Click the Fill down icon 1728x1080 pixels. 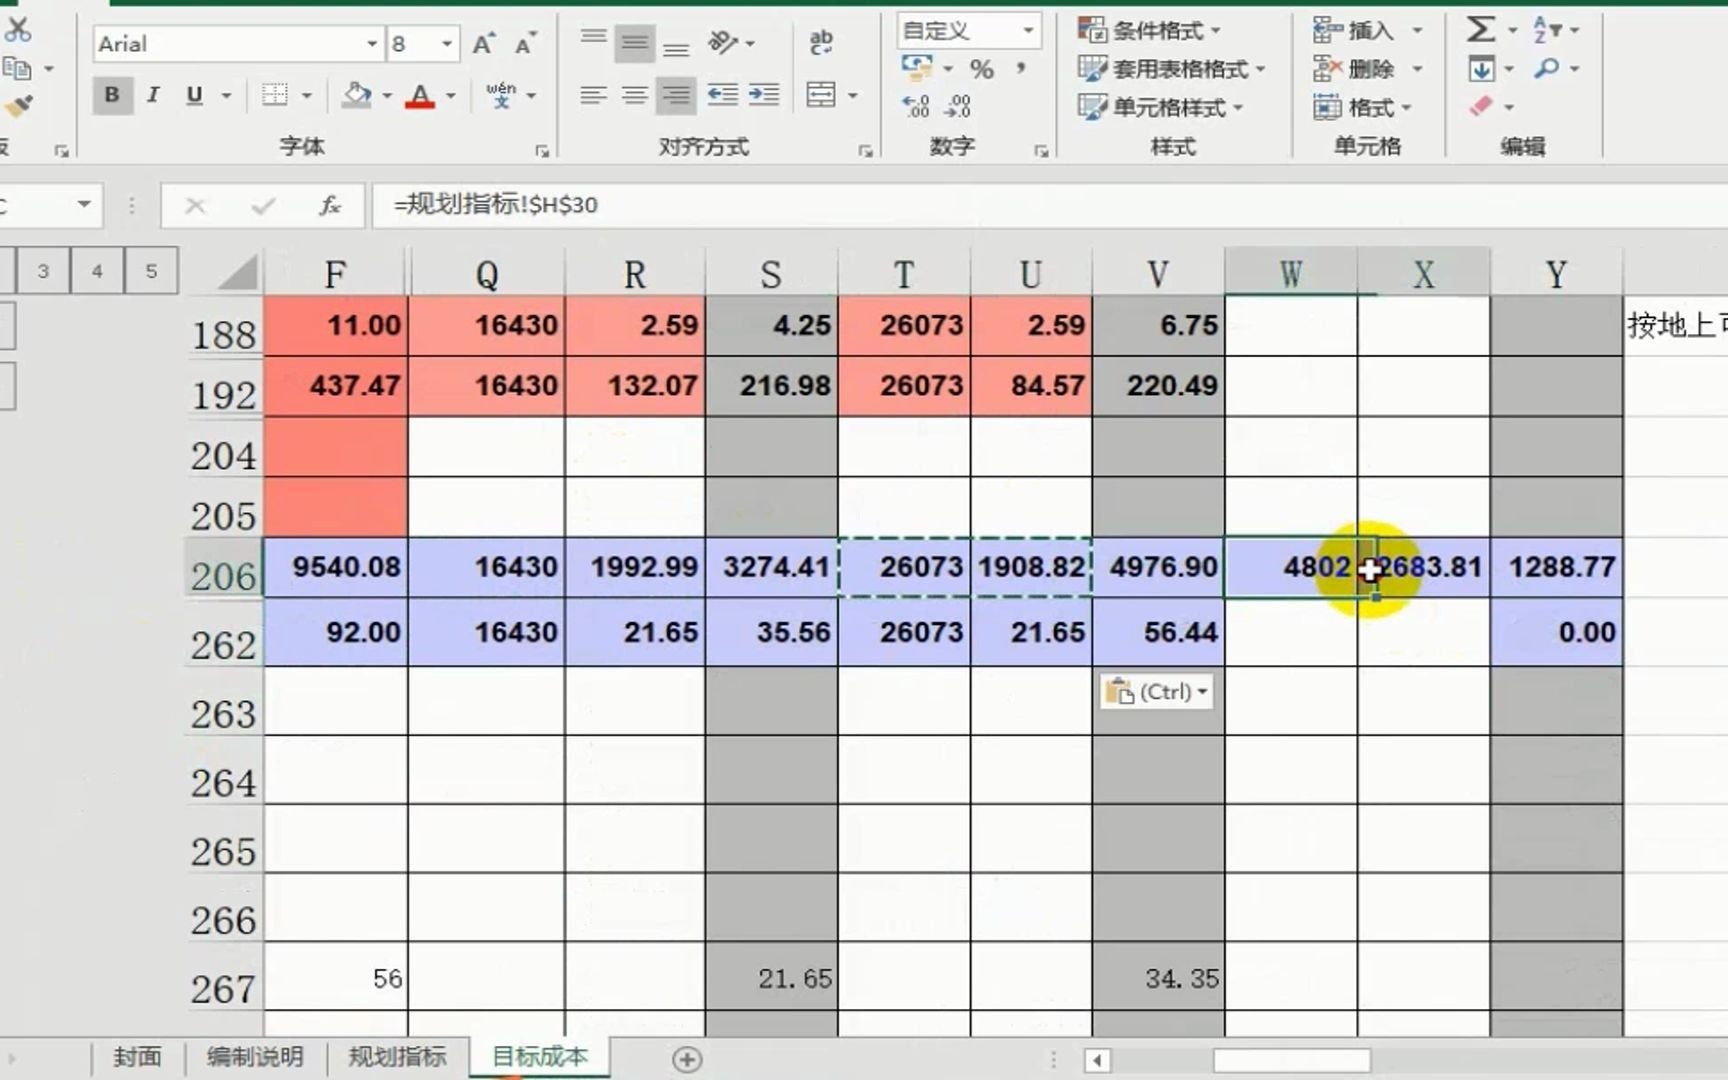coord(1482,69)
